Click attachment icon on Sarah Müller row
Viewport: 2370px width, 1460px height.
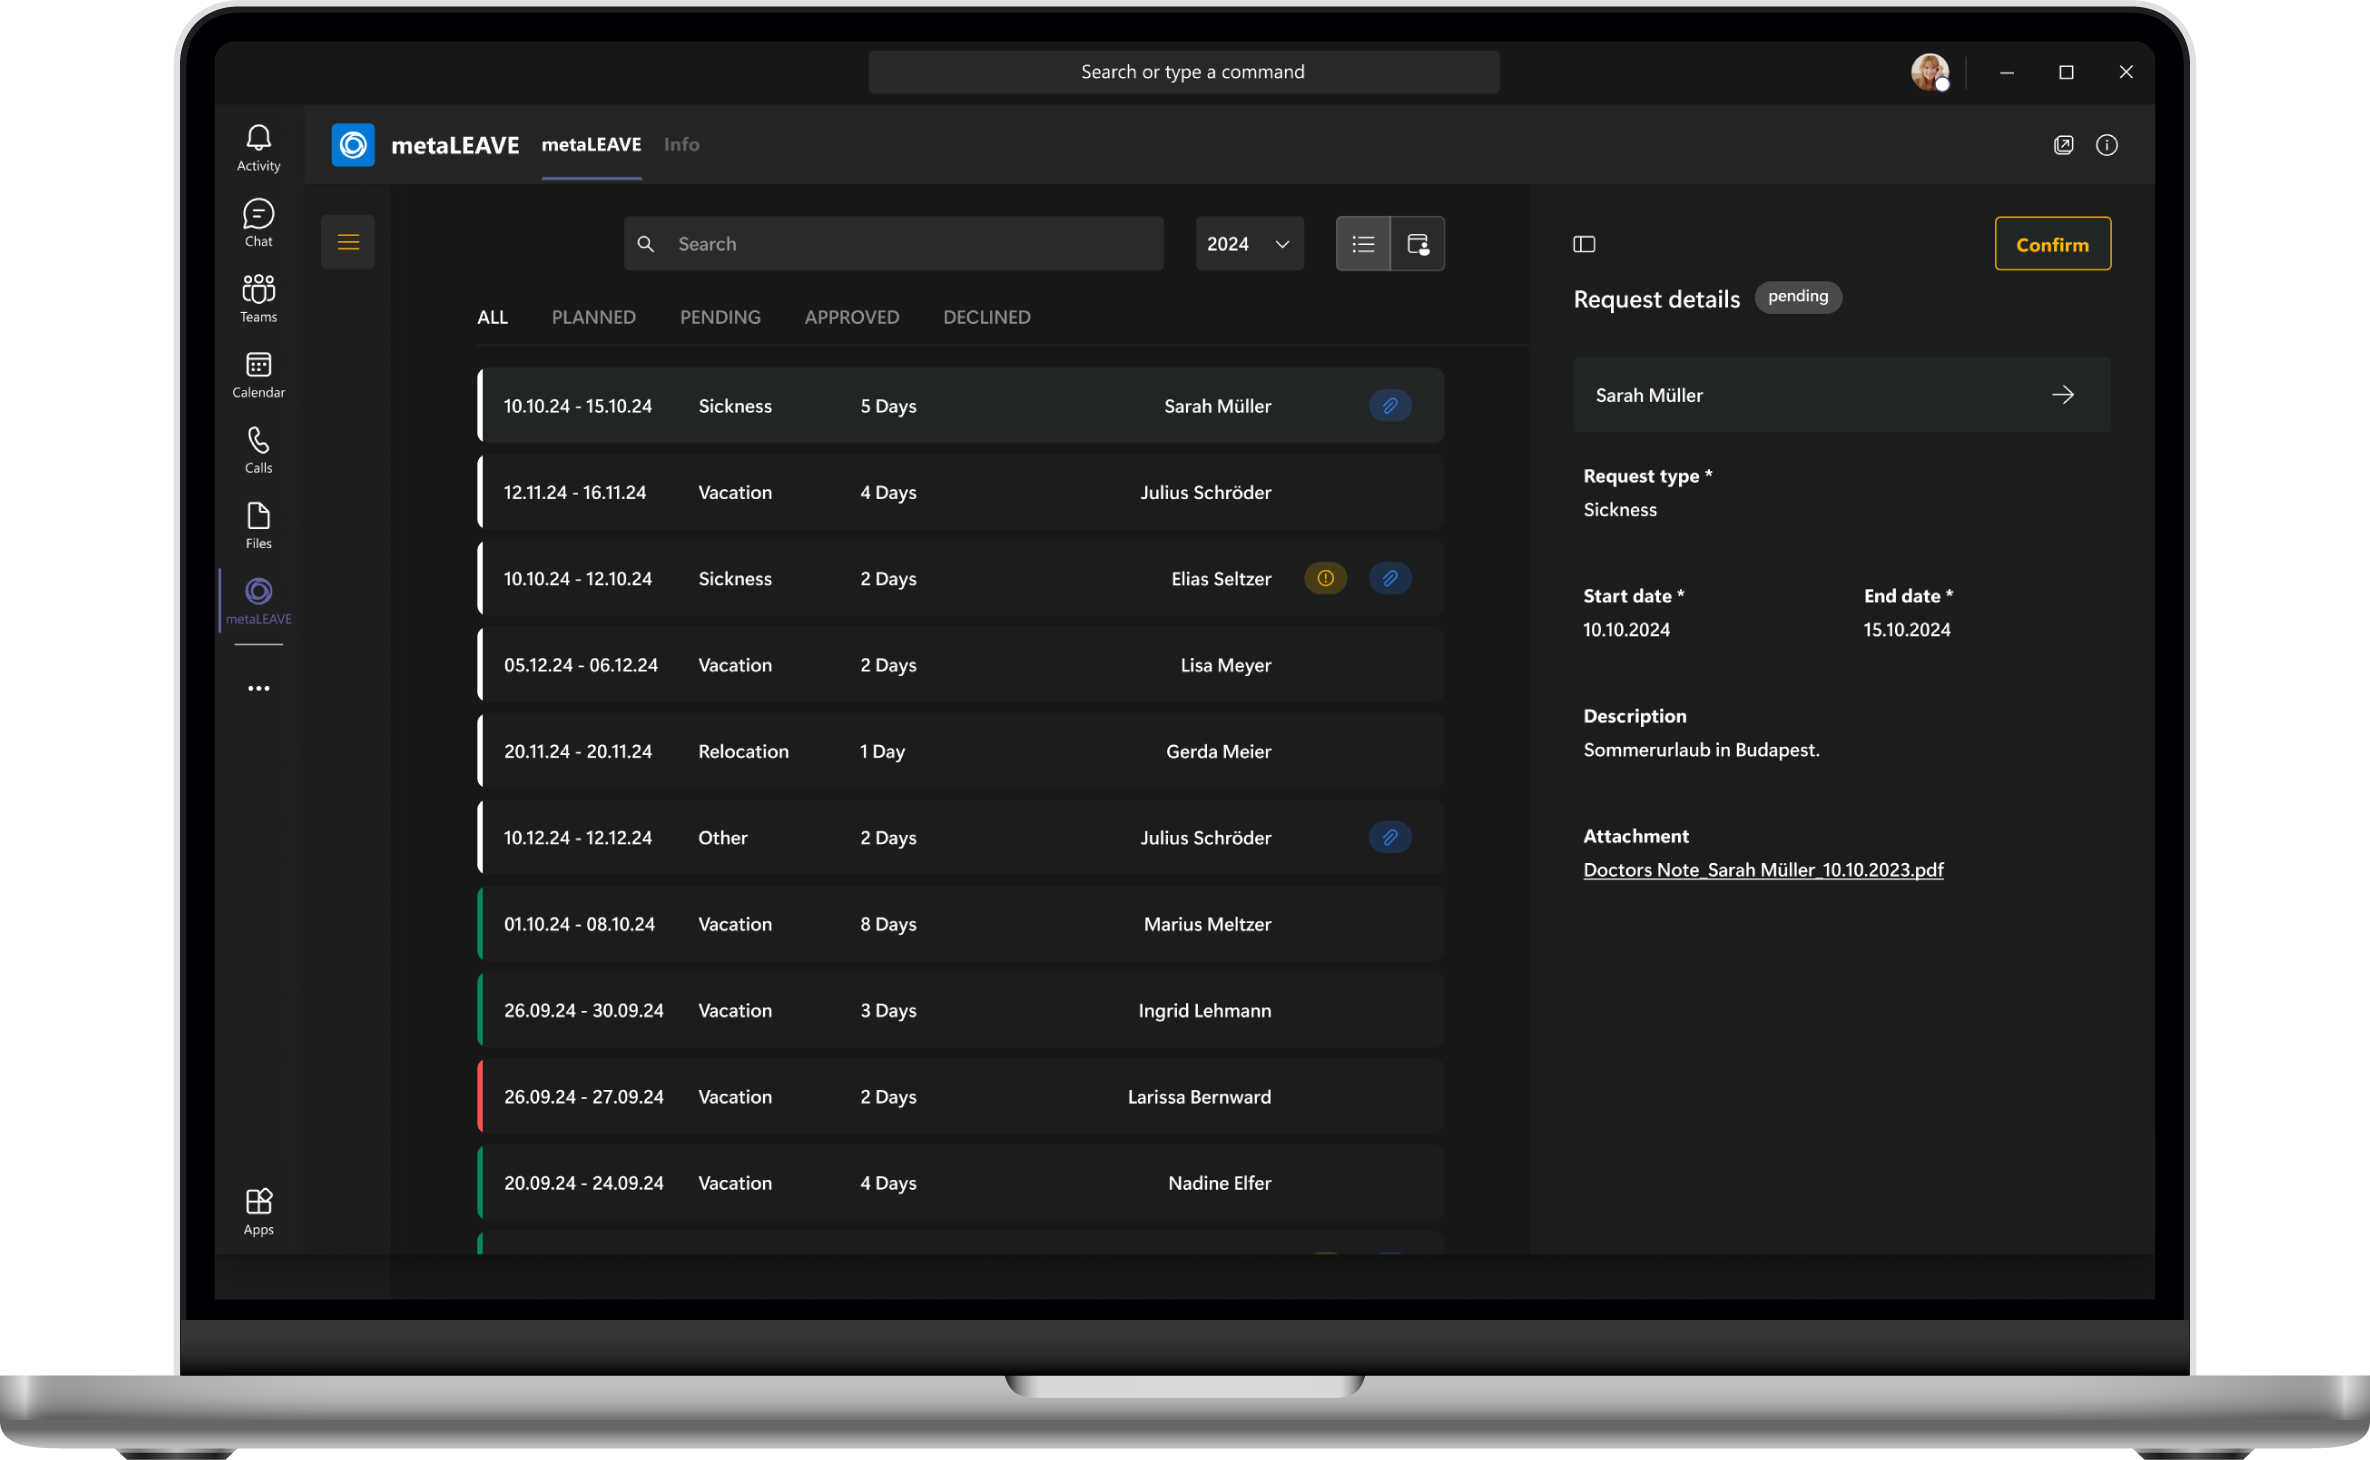(1389, 405)
